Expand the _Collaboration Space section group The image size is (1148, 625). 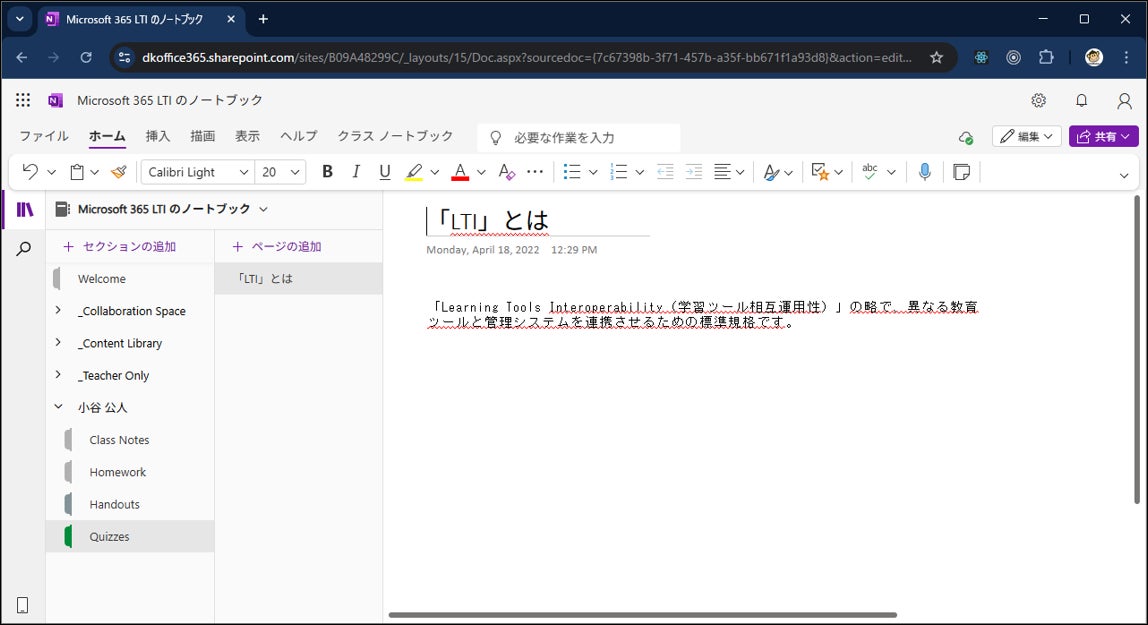tap(58, 310)
